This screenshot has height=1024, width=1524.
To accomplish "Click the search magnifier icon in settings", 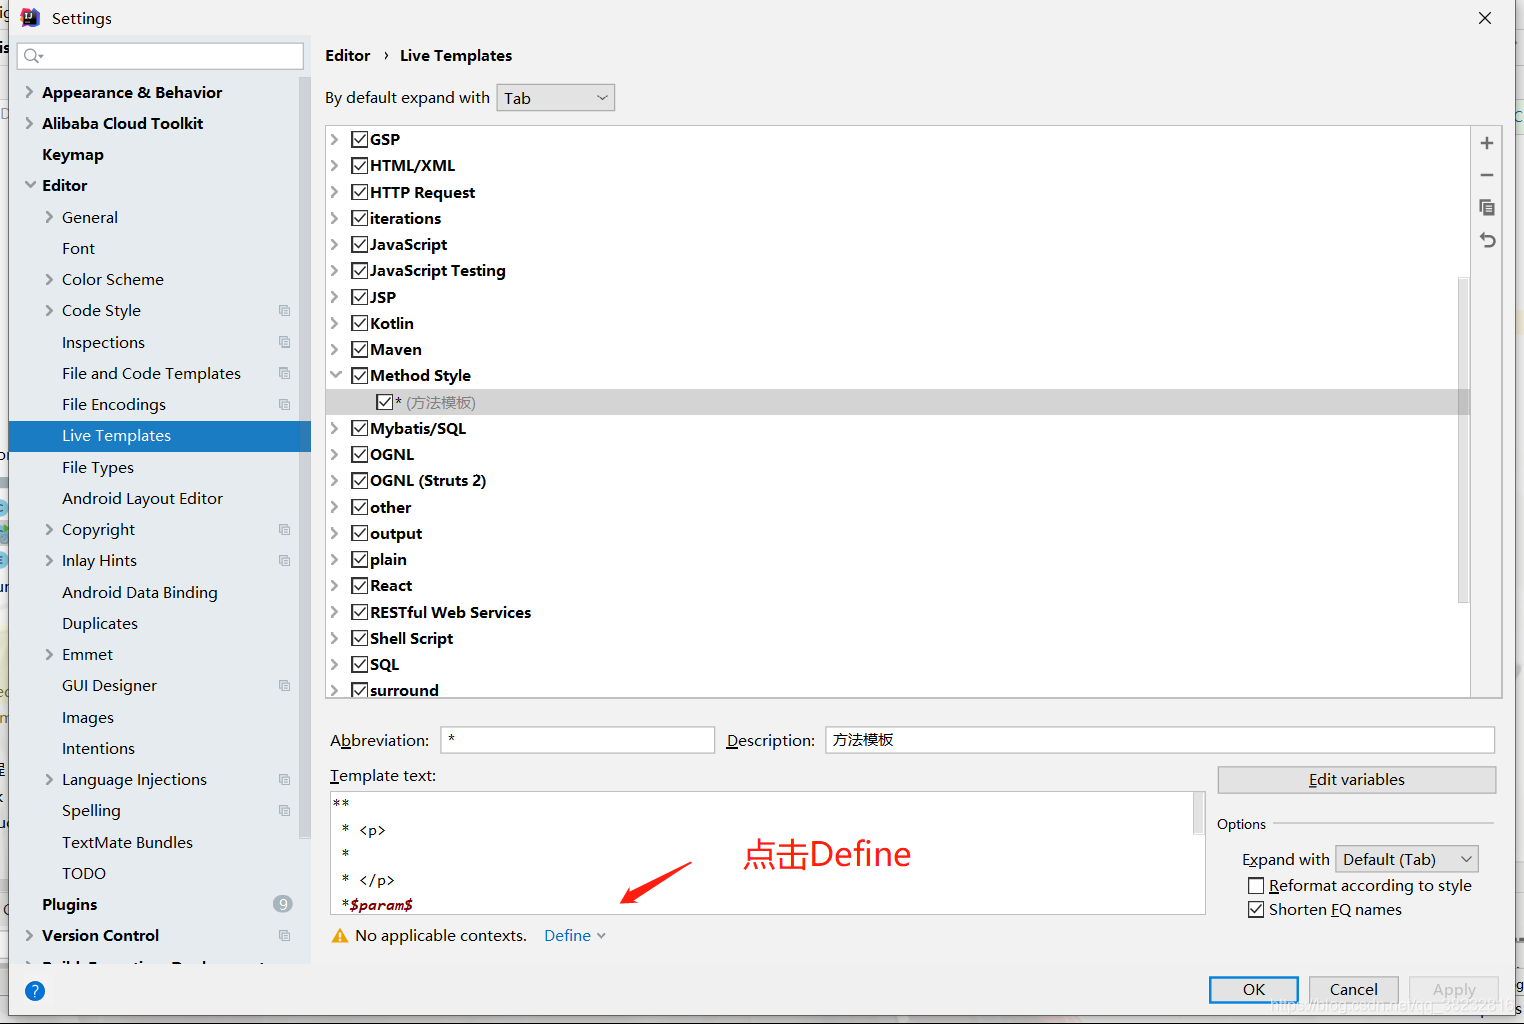I will [33, 56].
